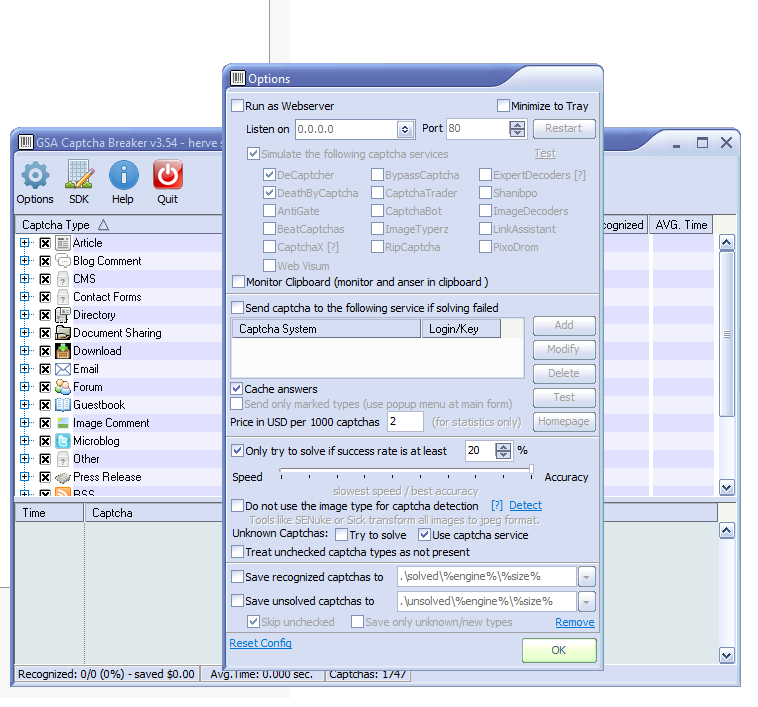Viewport: 758px width, 707px height.
Task: Click the Reset Config link
Action: click(x=261, y=643)
